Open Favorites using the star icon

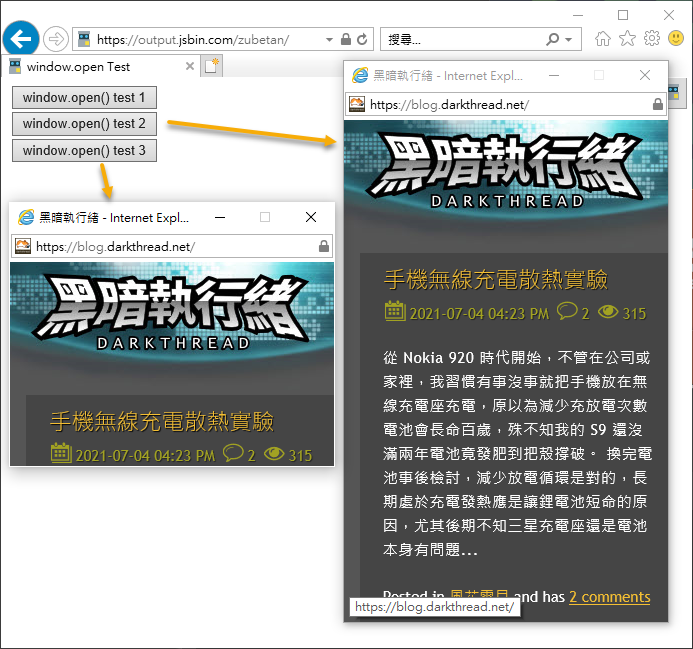pos(627,39)
